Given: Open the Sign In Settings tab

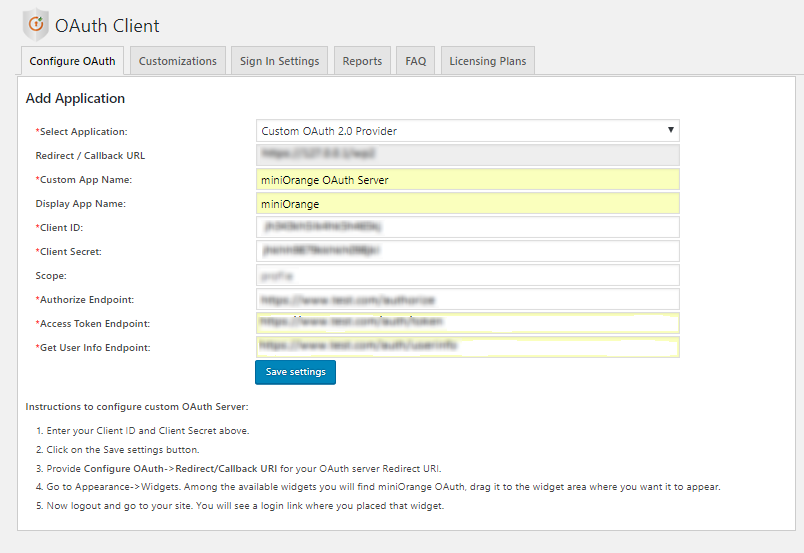Looking at the screenshot, I should point(279,61).
